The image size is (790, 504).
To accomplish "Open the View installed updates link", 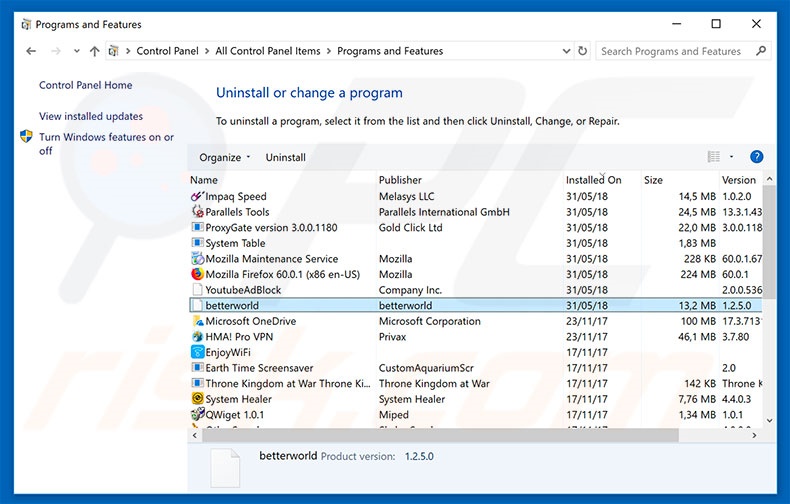I will coord(91,116).
